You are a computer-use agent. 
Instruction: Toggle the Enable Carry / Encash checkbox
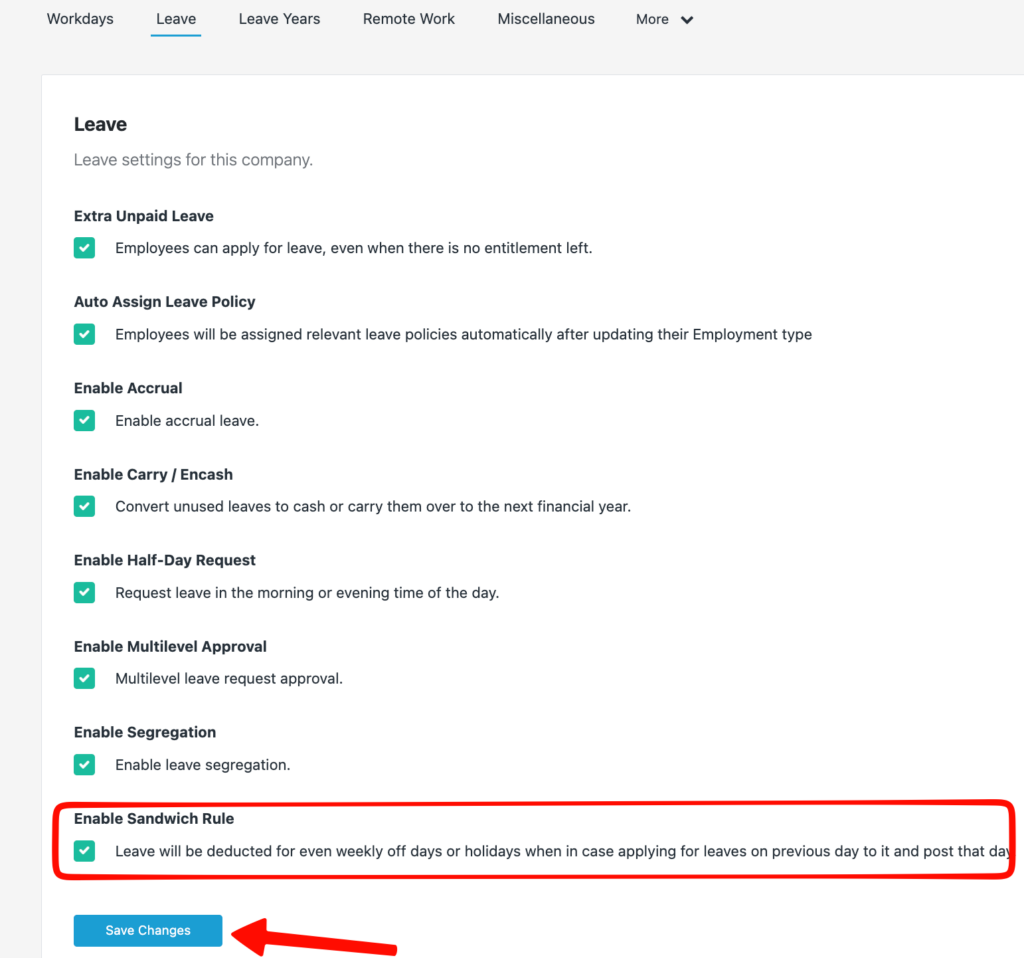pos(85,506)
